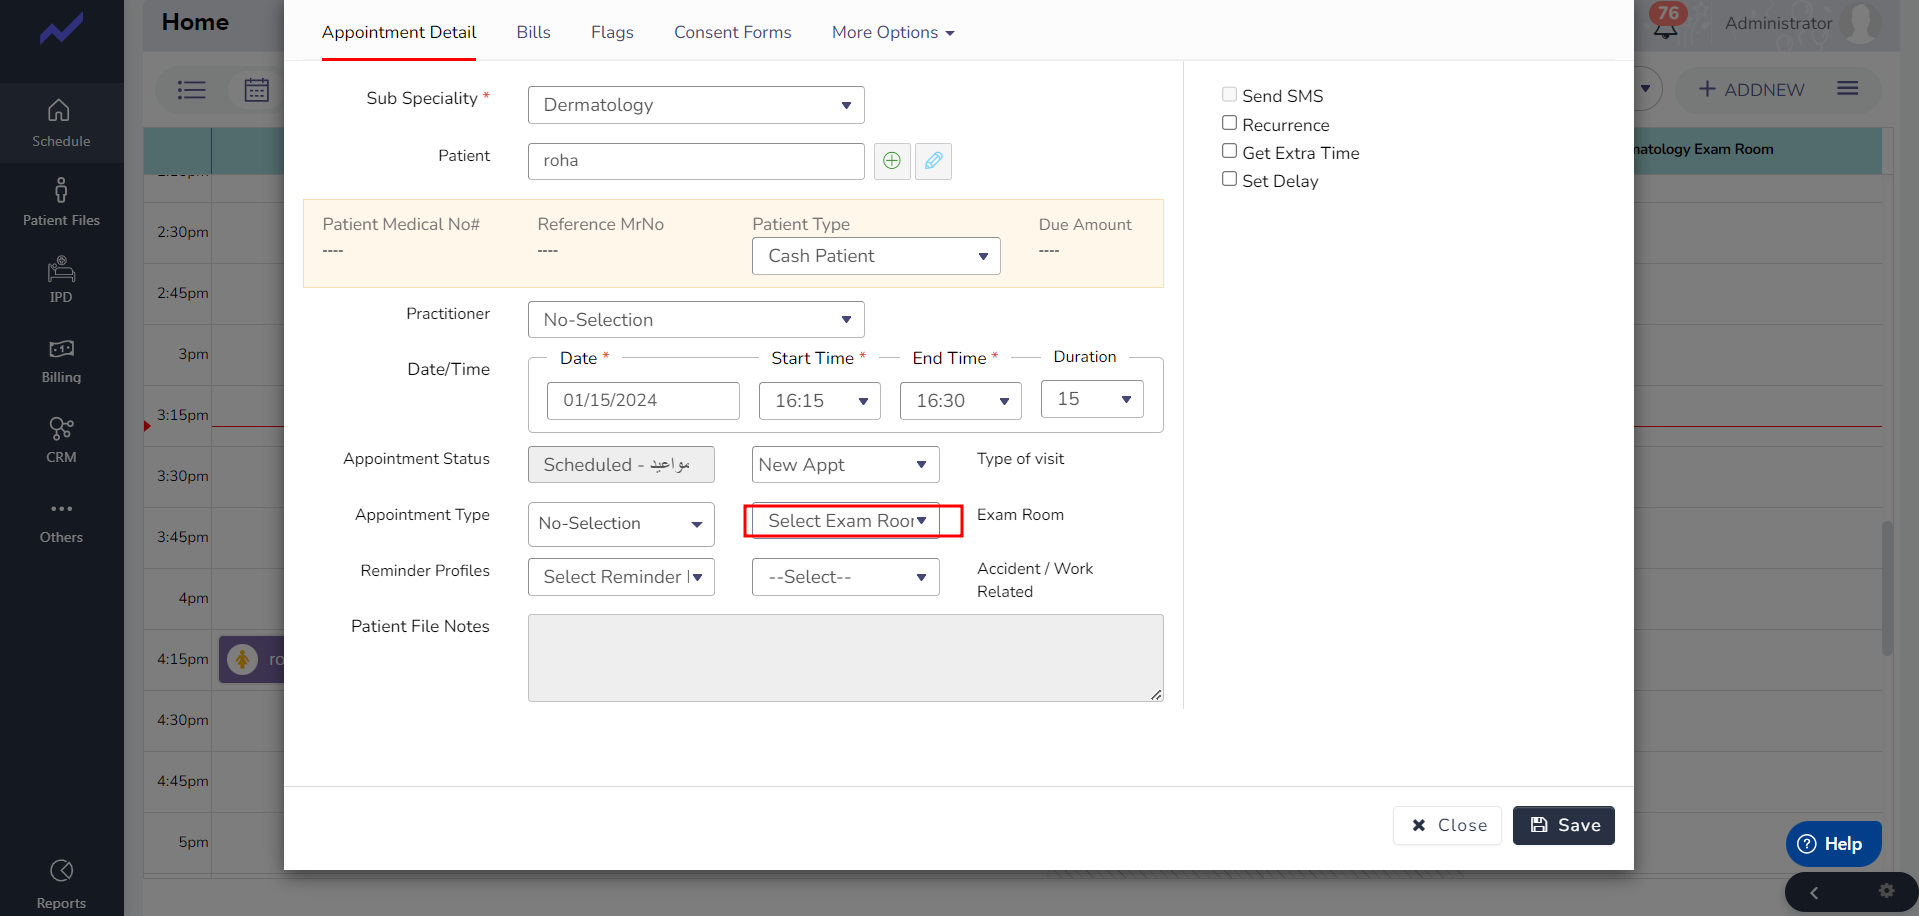Open Reports from the sidebar
Viewport: 1919px width, 916px height.
click(x=61, y=884)
